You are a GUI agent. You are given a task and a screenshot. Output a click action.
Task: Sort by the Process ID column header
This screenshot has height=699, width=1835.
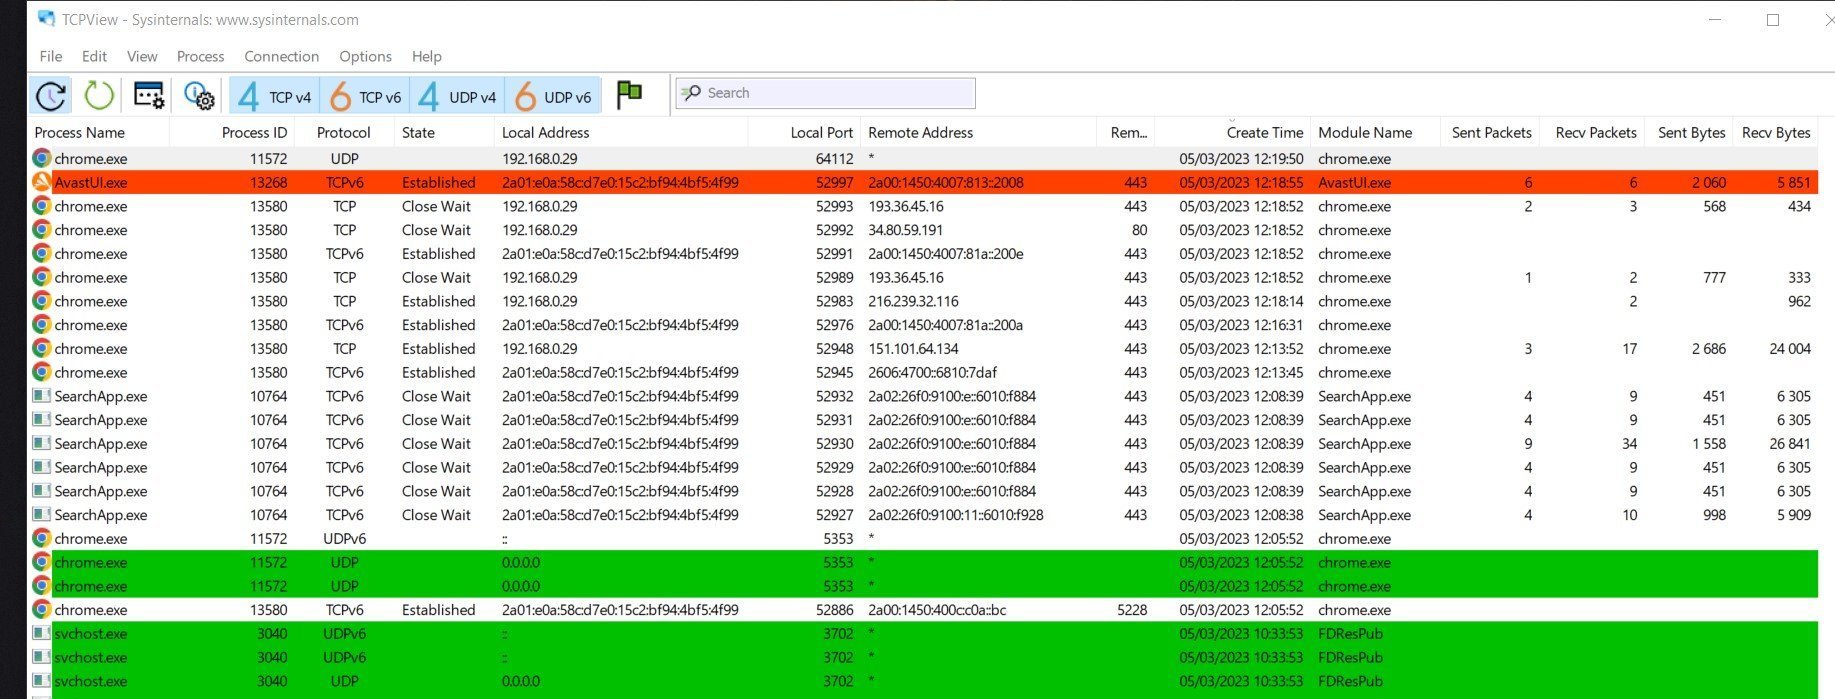click(x=254, y=132)
